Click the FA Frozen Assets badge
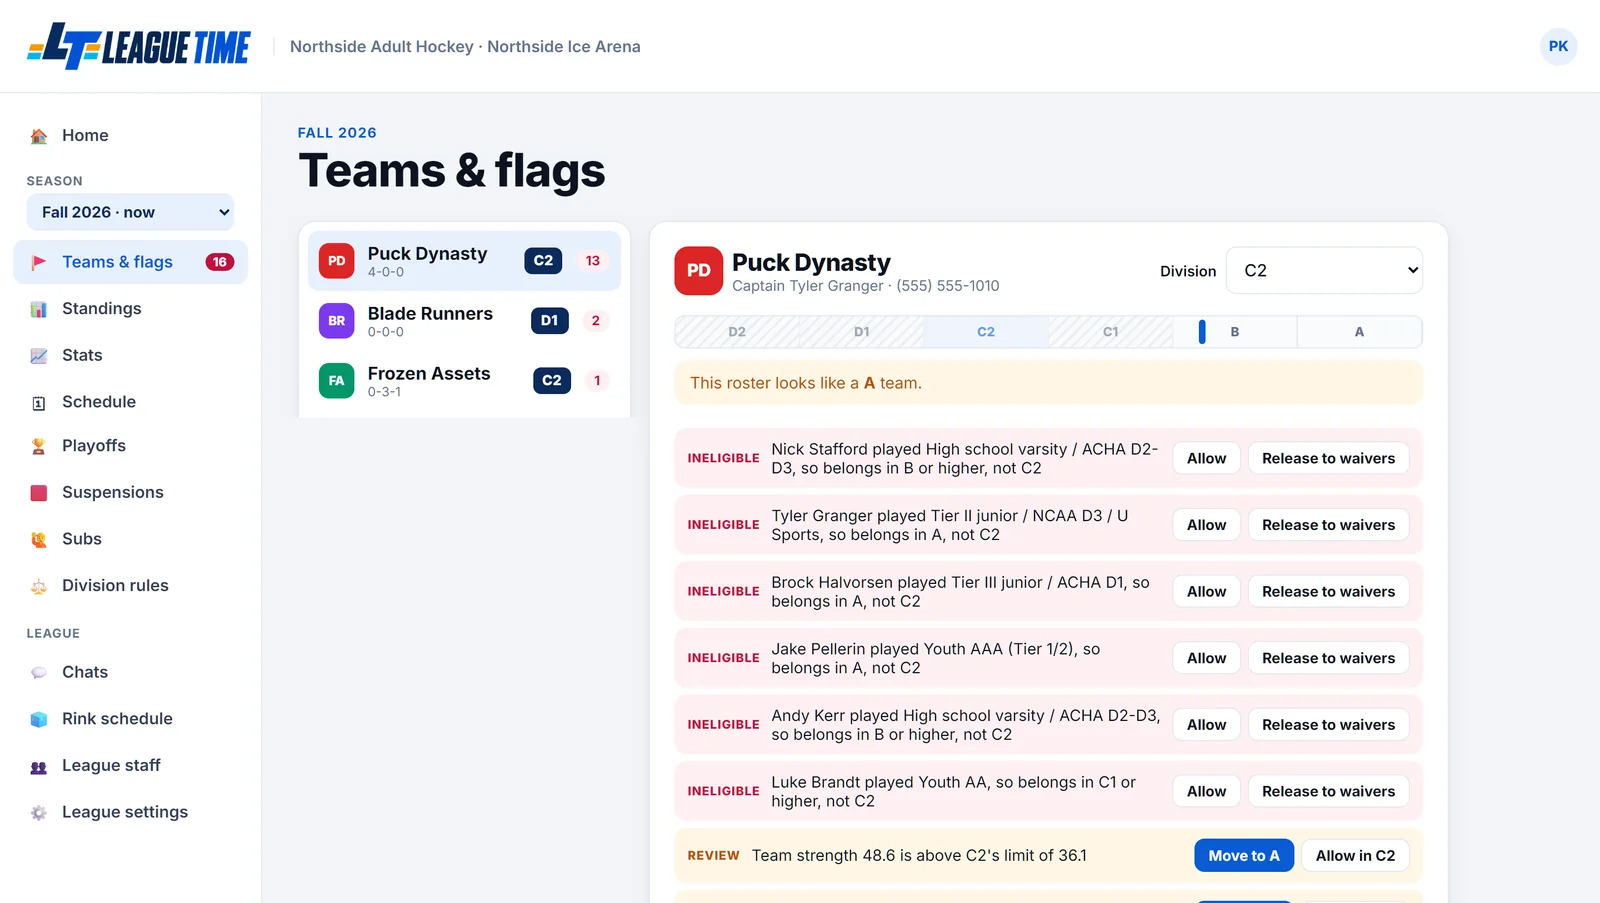The width and height of the screenshot is (1600, 903). pos(337,381)
